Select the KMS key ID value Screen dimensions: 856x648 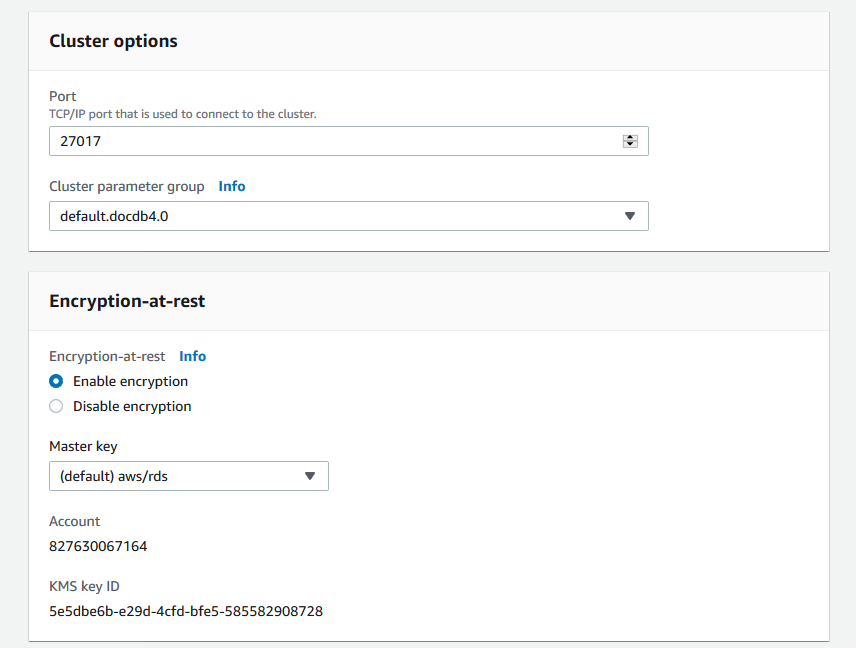coord(186,611)
